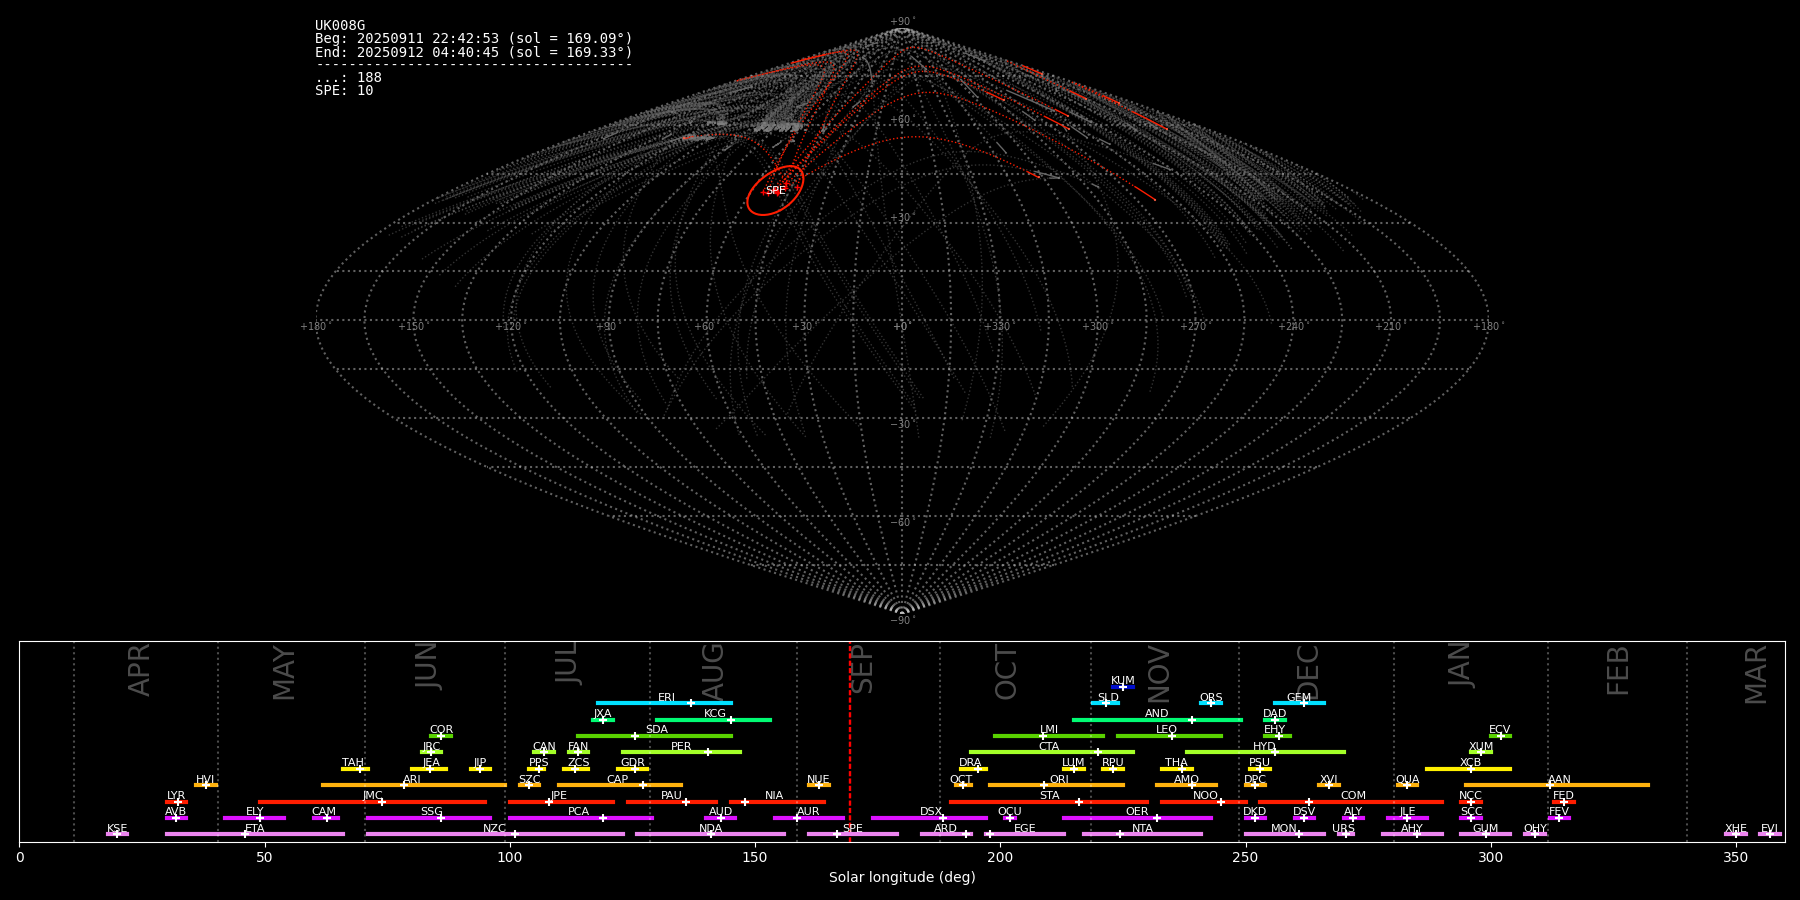Click the FEB month label

point(1618,671)
